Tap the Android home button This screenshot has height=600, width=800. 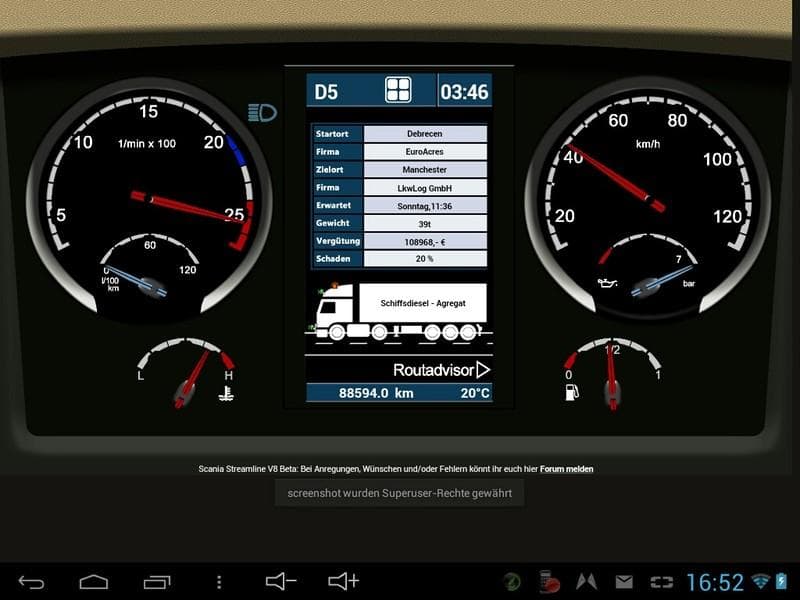pos(94,582)
